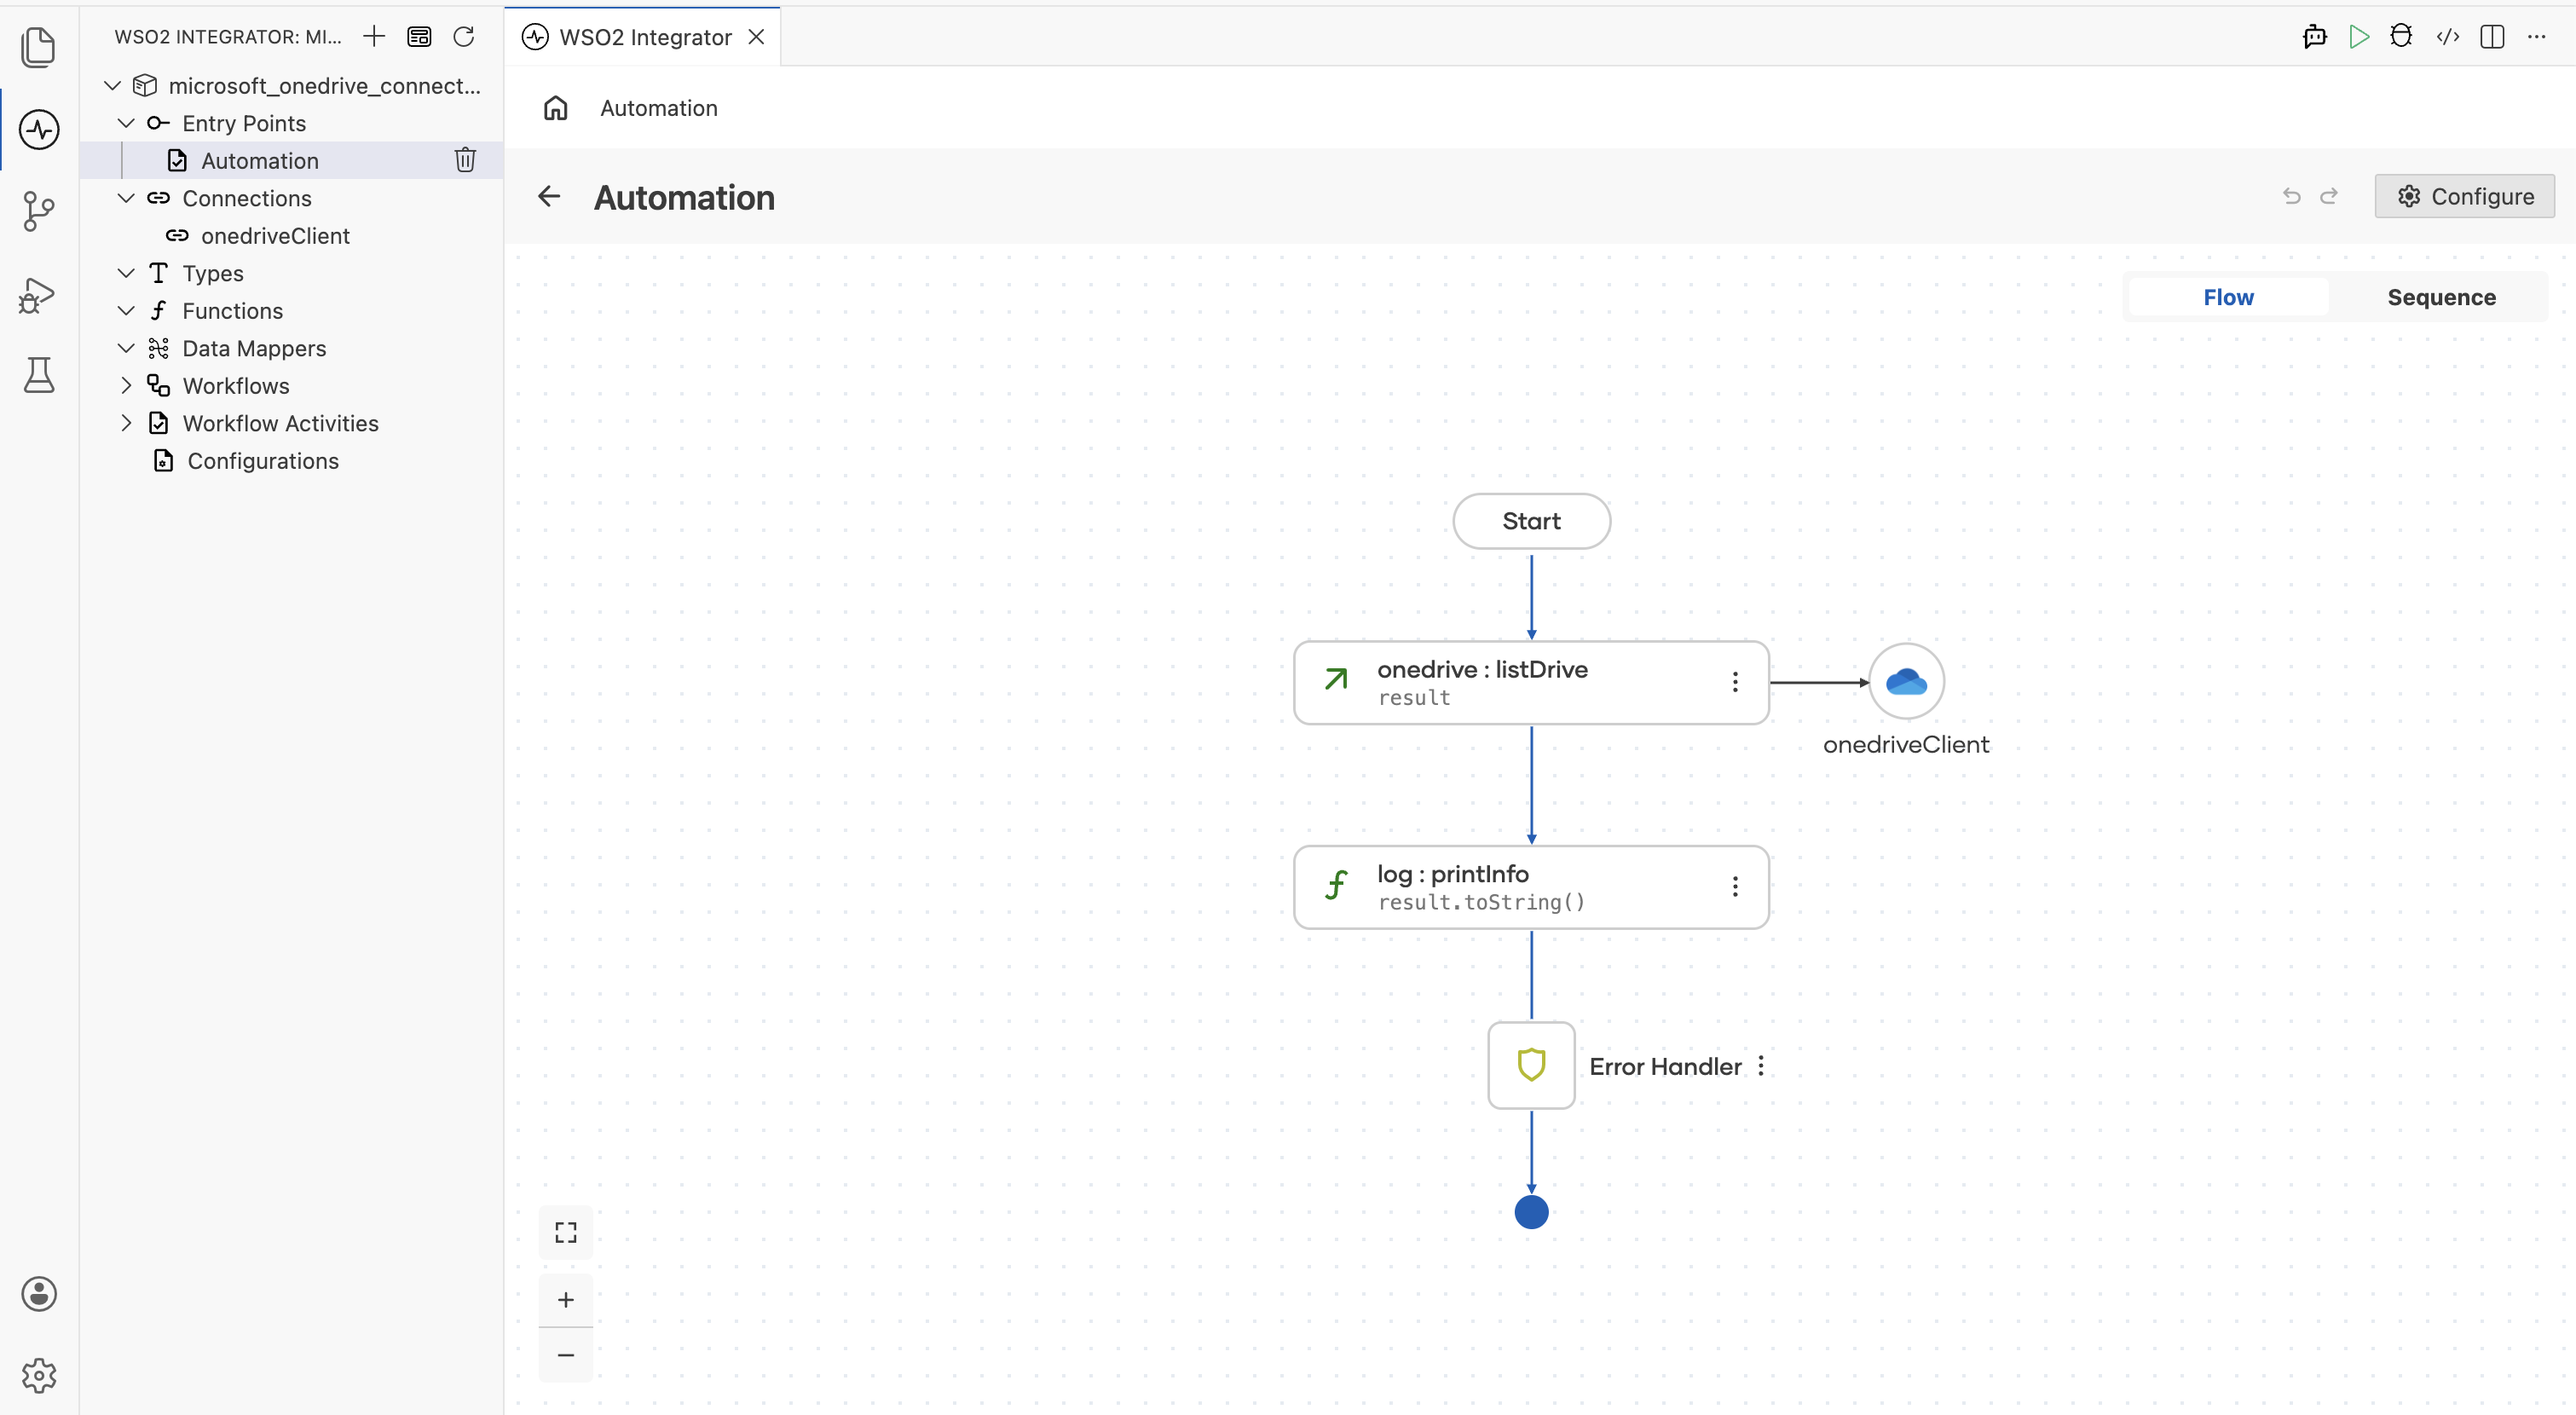
Task: Click the onedriveClient cloud connection icon
Action: click(1906, 681)
